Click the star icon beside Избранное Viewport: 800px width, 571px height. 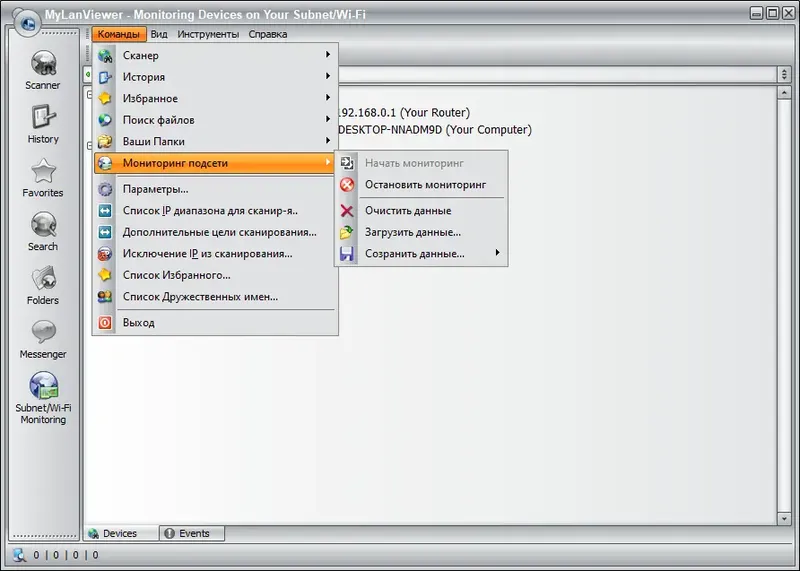tap(105, 98)
